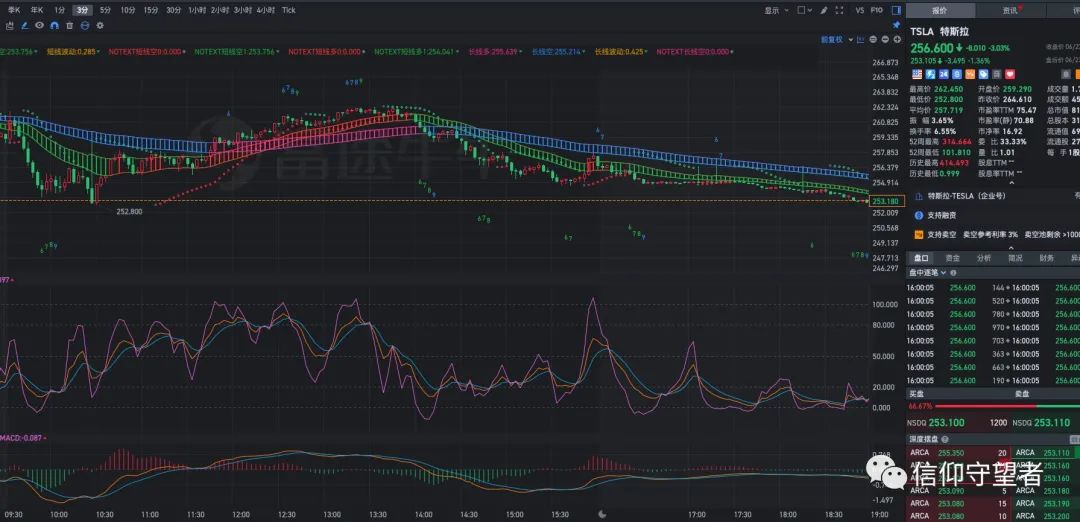Open the 显示 display dropdown
1080x522 pixels.
775,10
